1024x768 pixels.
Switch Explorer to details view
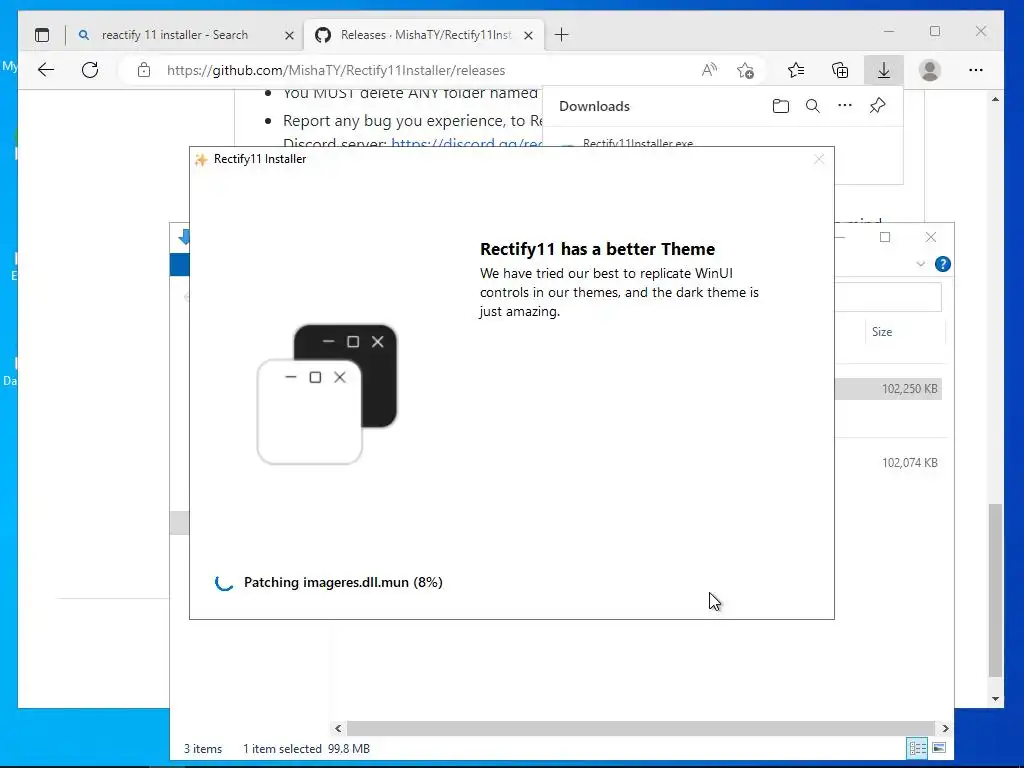click(x=918, y=748)
